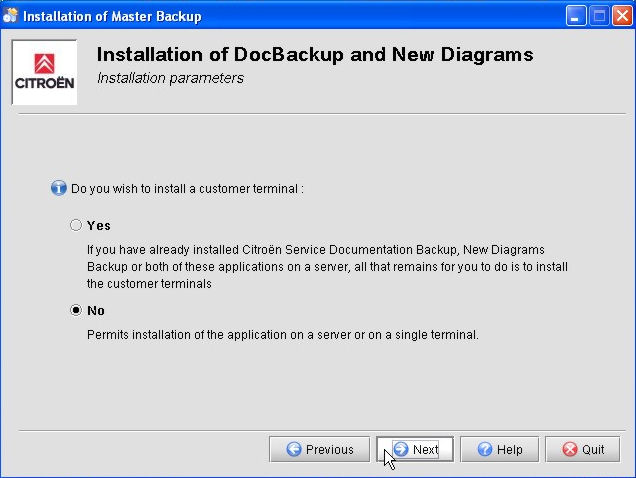Select the No radio button

(x=76, y=310)
